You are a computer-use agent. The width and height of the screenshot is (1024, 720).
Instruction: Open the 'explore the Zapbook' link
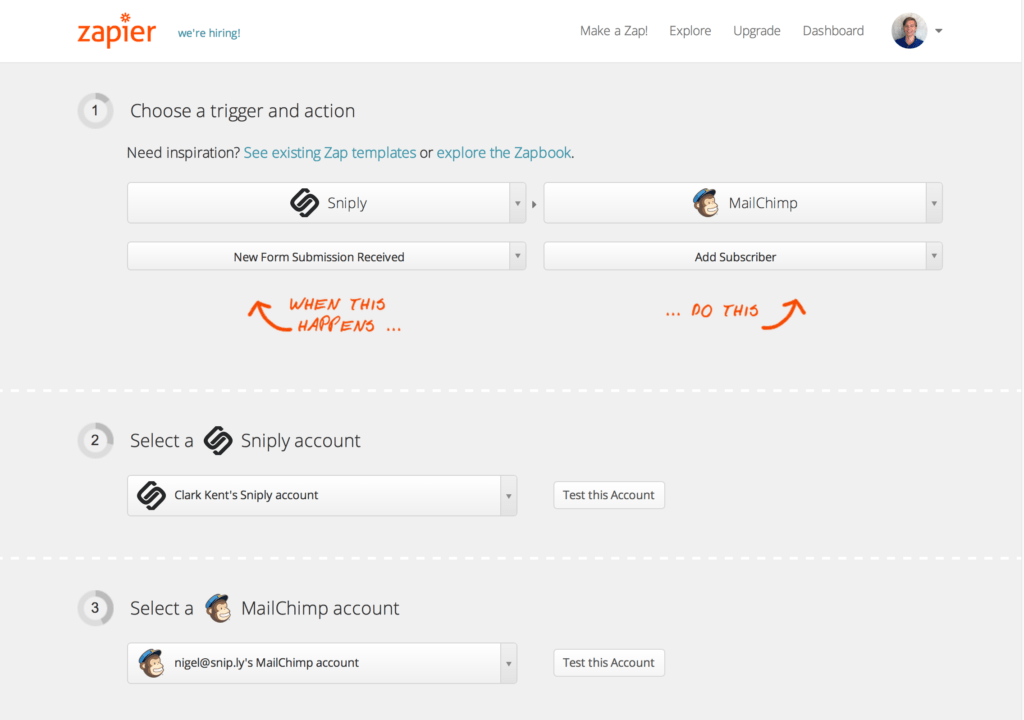(x=504, y=152)
